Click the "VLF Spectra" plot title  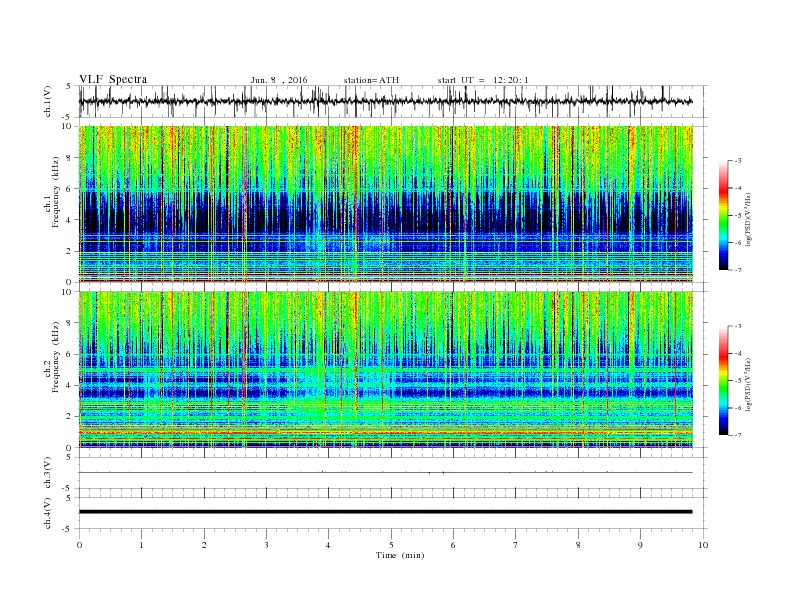(113, 79)
